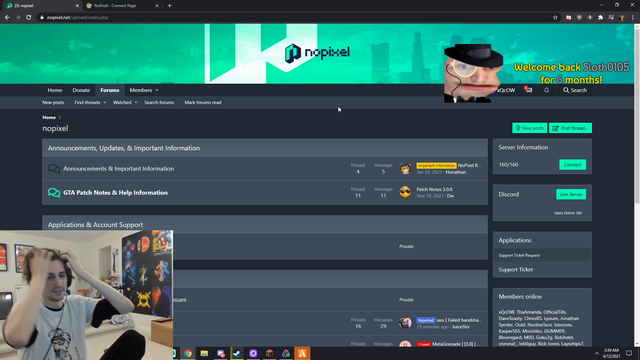
Task: Close the NoPixel Connect Page tab
Action: pos(157,6)
